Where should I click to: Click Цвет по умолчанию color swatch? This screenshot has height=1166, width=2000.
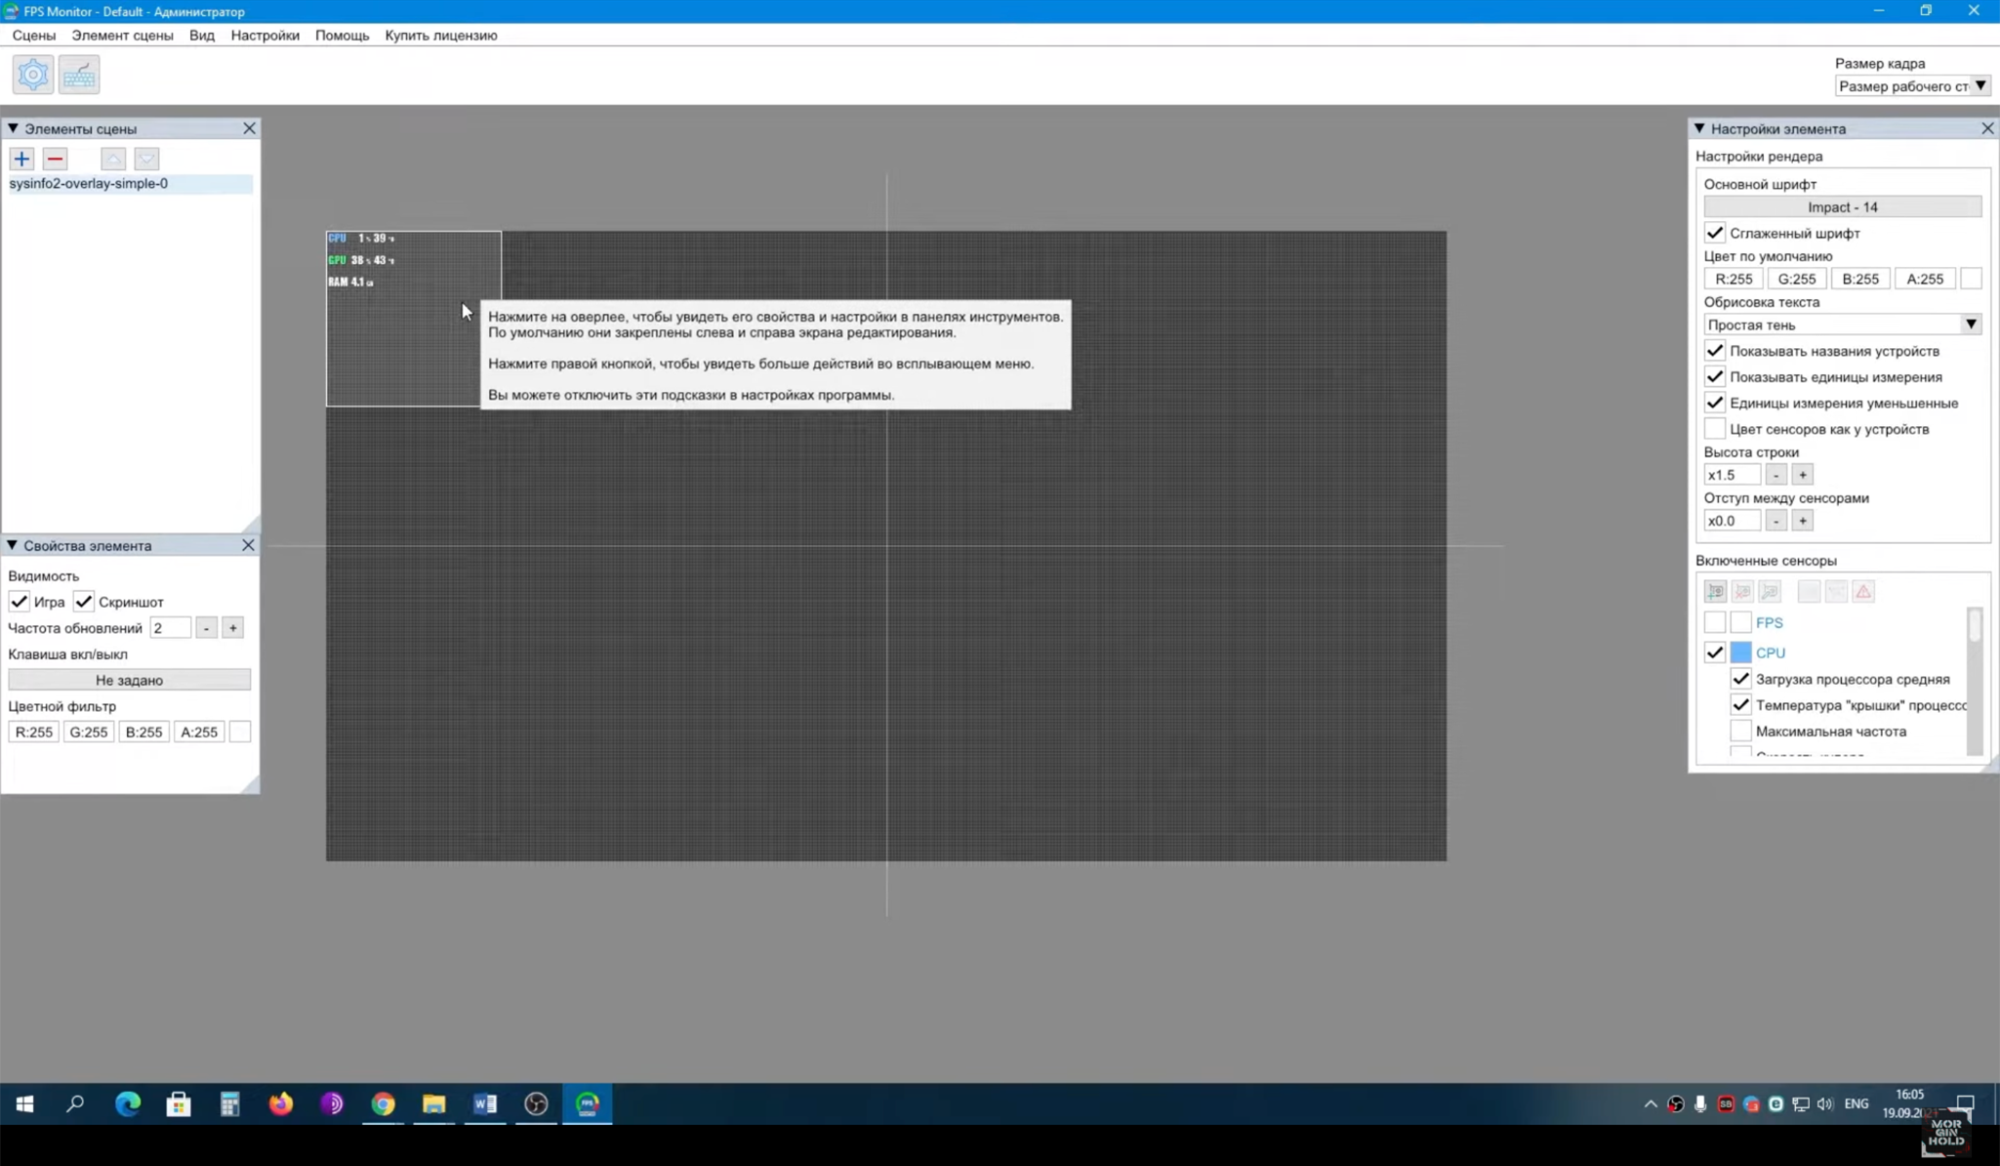(x=1970, y=279)
